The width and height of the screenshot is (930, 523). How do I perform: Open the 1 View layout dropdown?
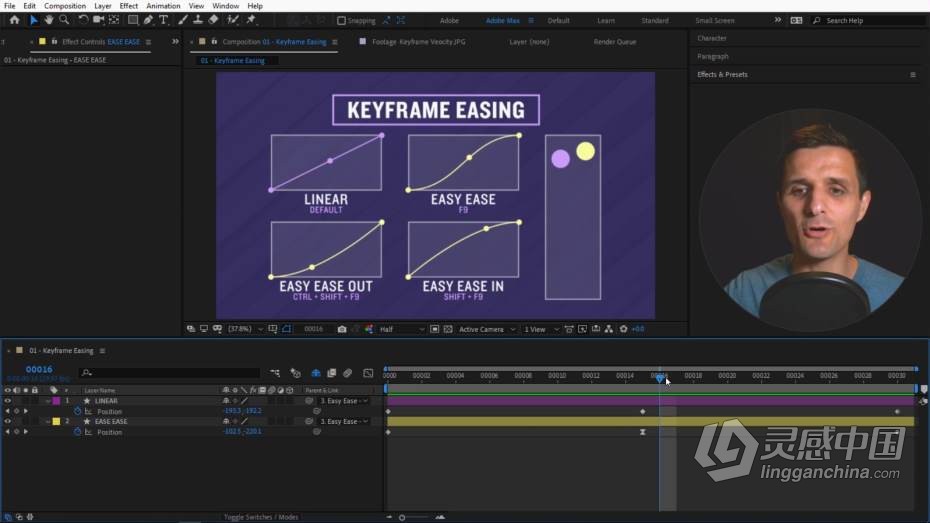(x=541, y=329)
